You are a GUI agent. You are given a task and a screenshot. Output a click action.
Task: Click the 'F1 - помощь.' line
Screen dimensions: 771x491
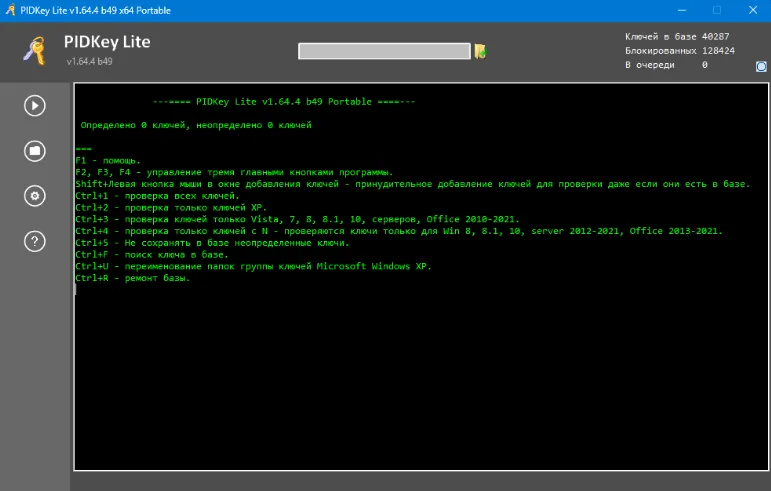click(x=108, y=161)
